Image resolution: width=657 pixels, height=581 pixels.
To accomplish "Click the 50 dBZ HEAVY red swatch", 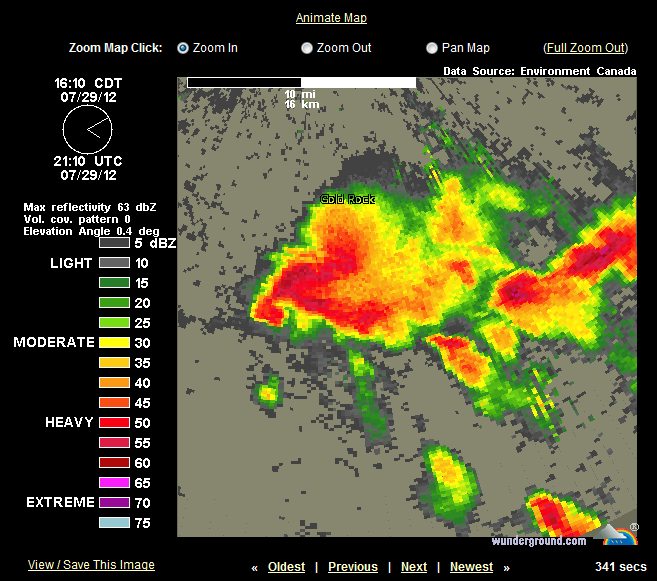I will pyautogui.click(x=114, y=423).
